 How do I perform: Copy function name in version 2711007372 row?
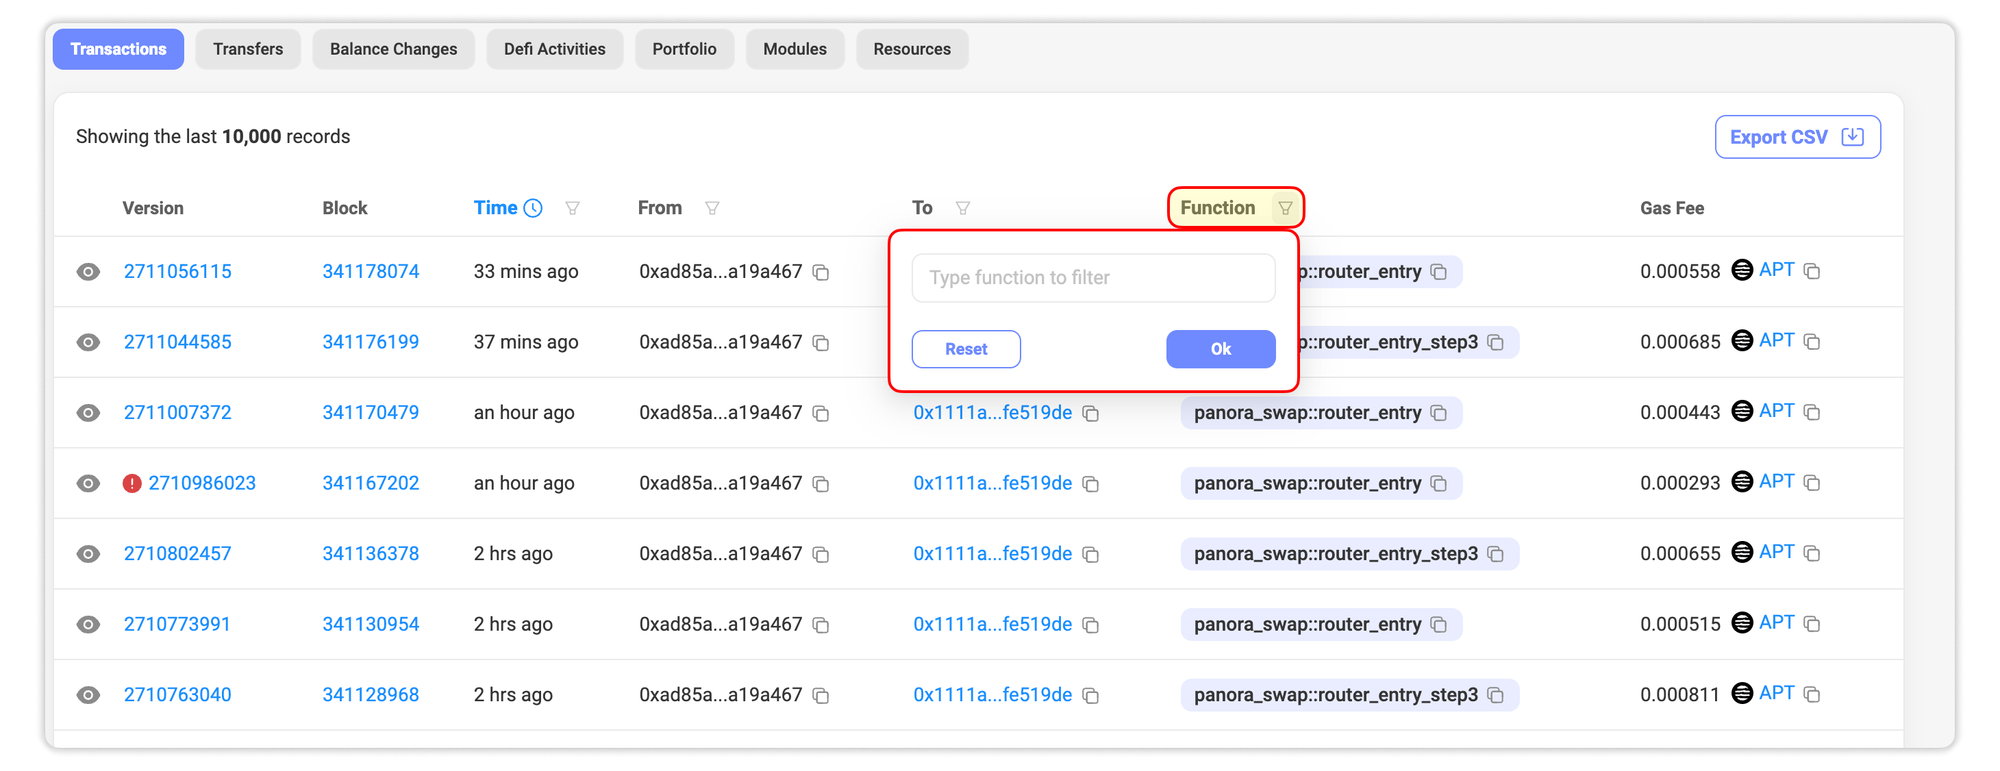tap(1439, 413)
